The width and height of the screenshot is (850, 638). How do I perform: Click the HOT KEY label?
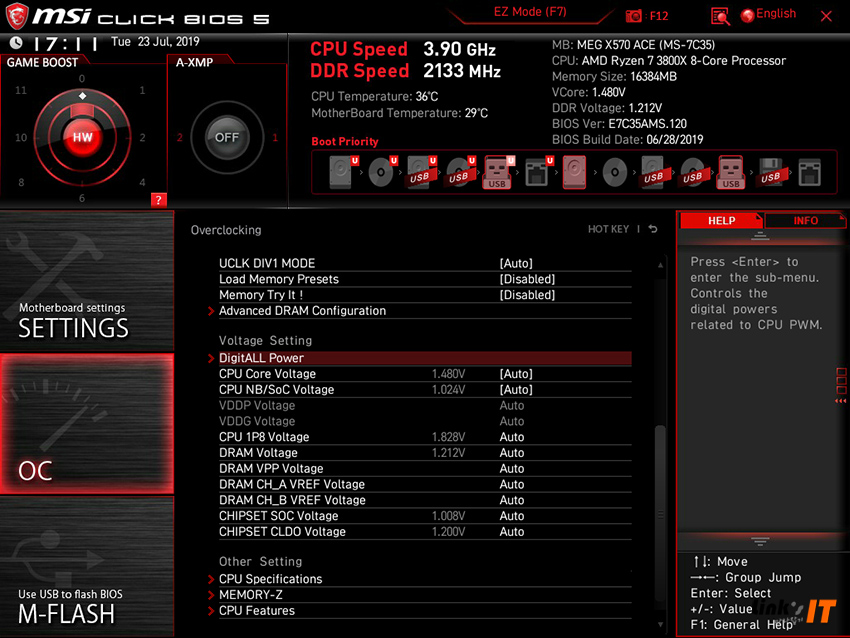pyautogui.click(x=608, y=229)
